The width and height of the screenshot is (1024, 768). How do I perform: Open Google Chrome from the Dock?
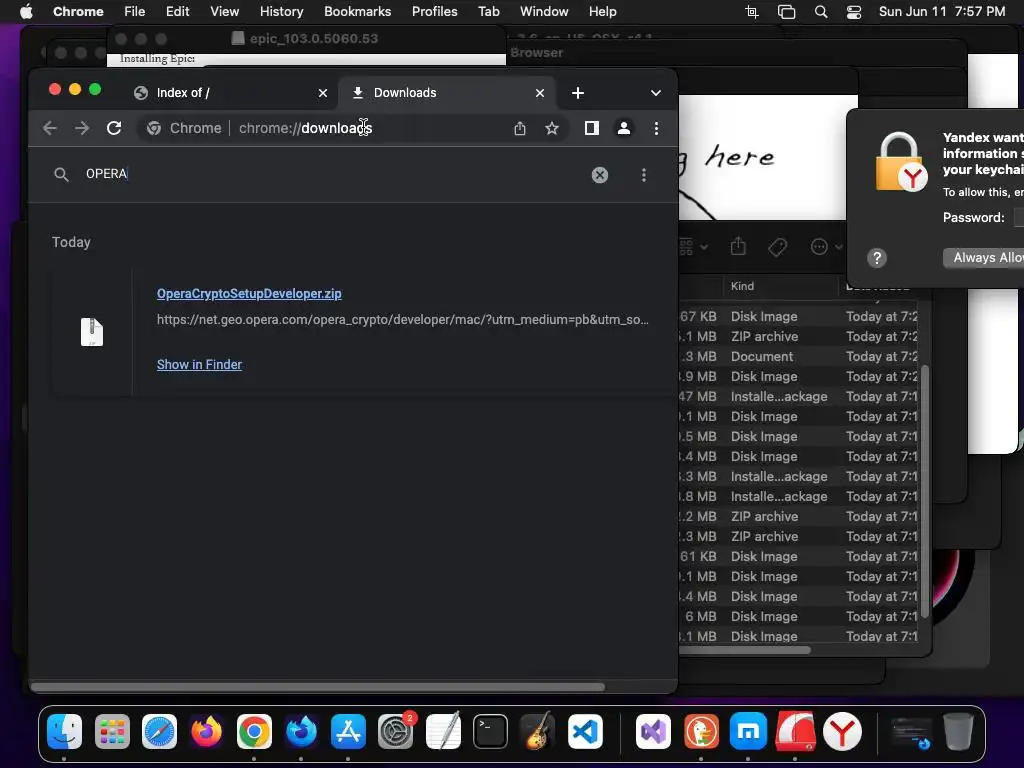tap(254, 731)
